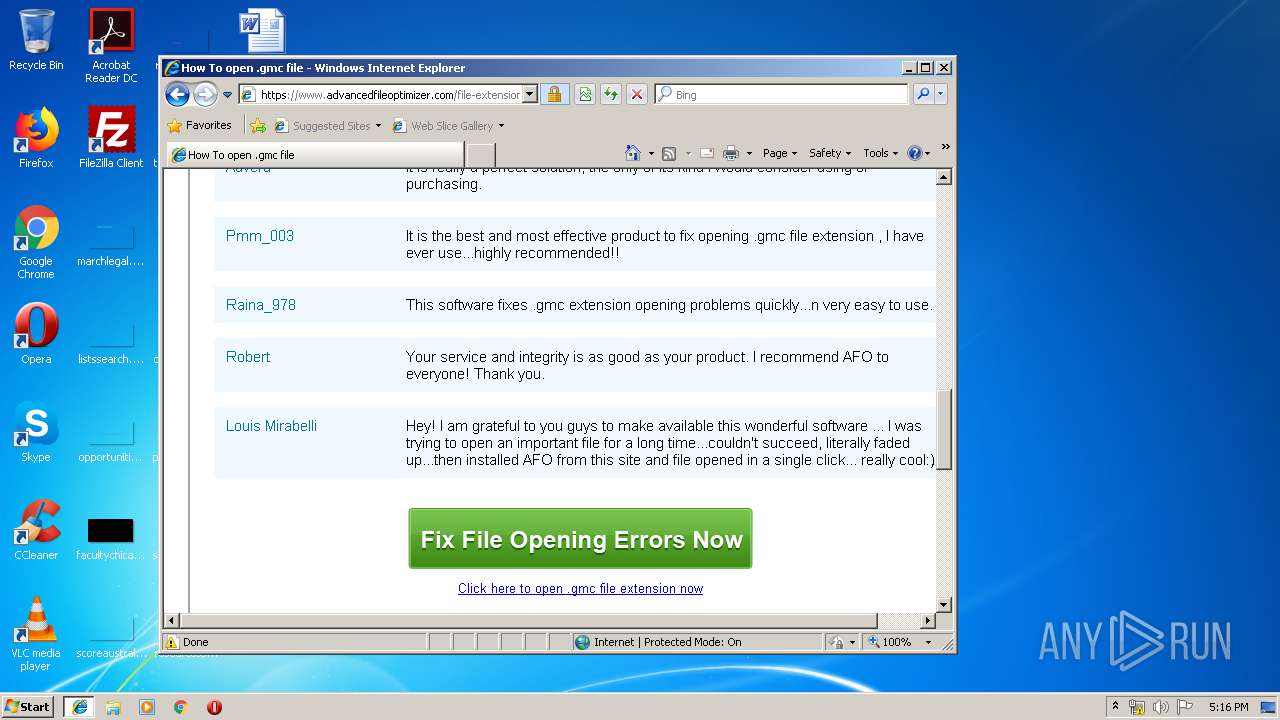This screenshot has height=720, width=1280.
Task: Open the Start menu
Action: tap(27, 706)
